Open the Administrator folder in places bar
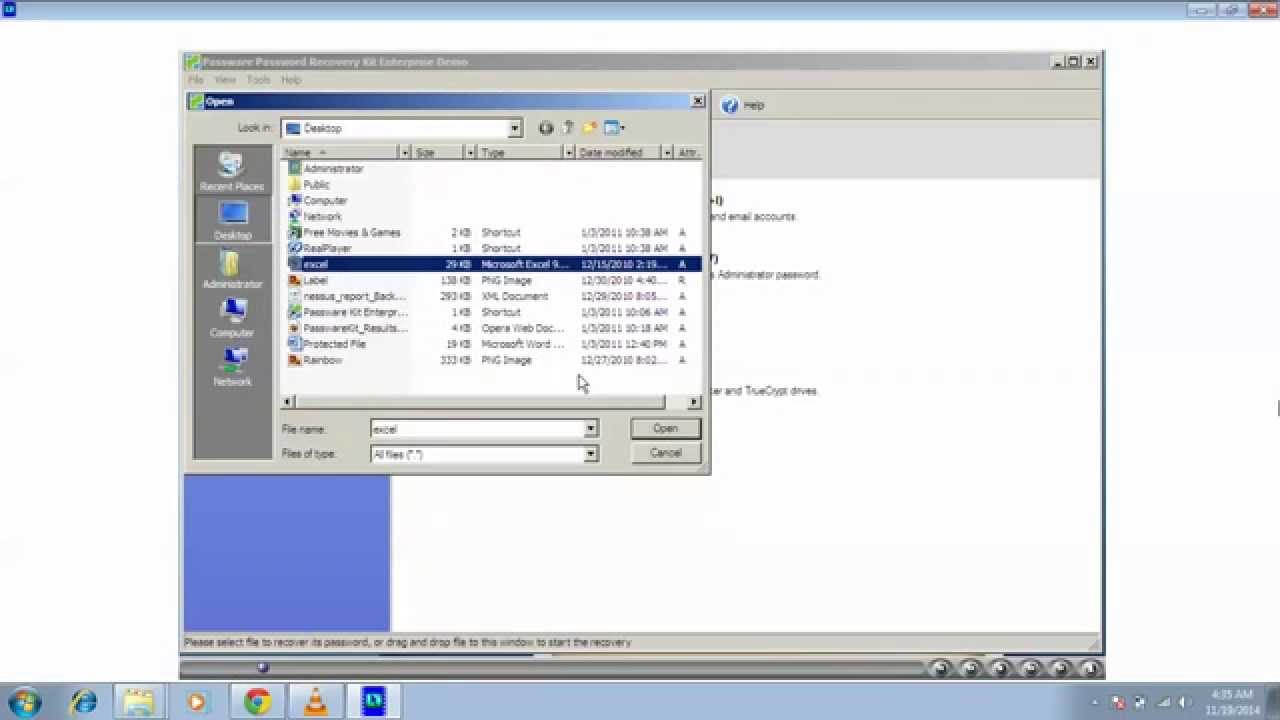 coord(232,269)
